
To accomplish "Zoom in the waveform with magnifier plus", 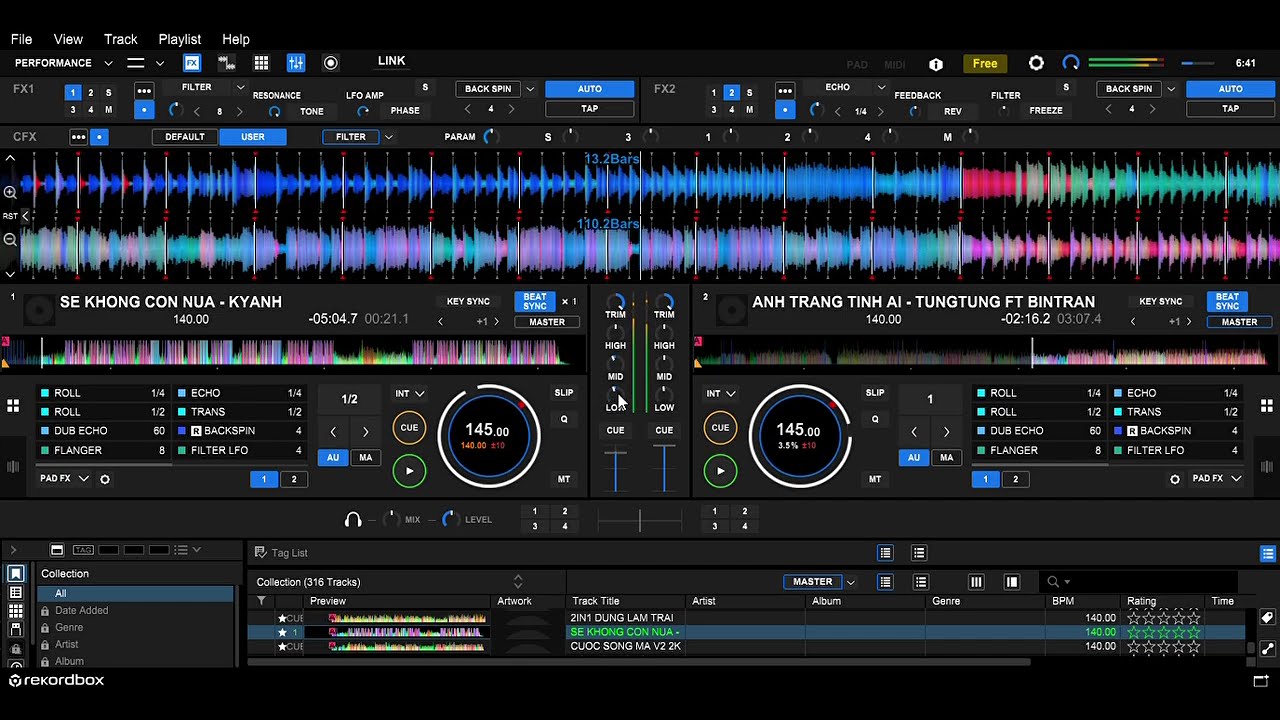I will (10, 191).
